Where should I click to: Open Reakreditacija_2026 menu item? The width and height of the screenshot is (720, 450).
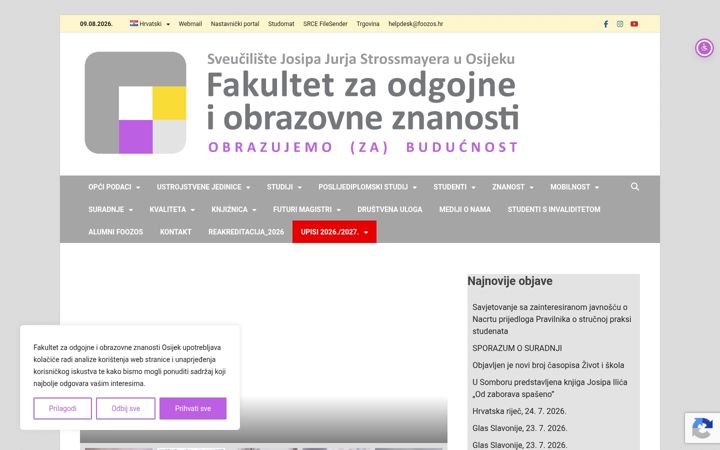coord(246,232)
